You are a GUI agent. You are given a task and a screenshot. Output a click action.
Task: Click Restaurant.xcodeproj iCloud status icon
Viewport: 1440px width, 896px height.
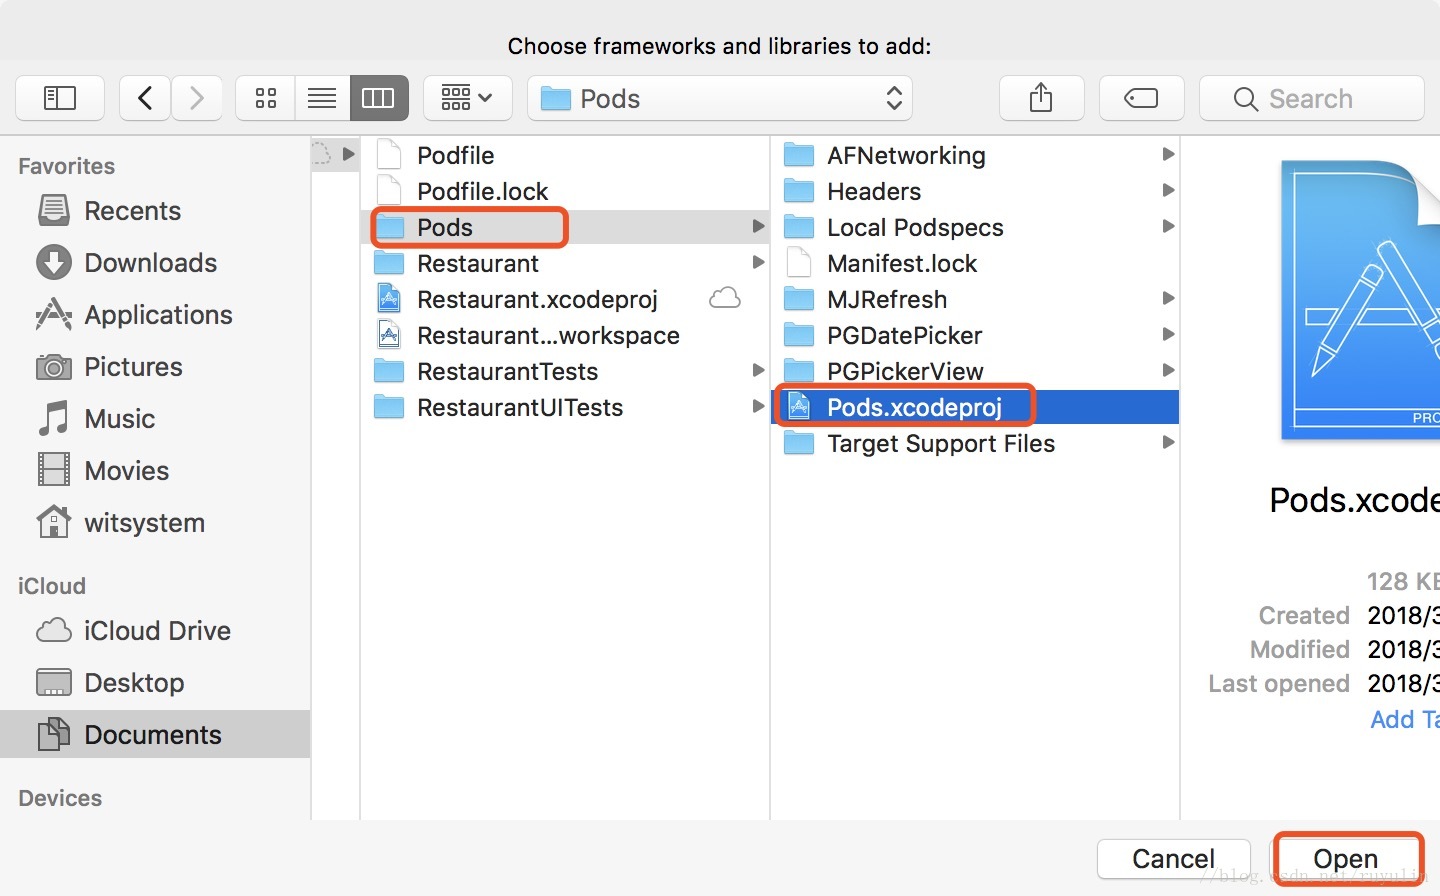725,298
